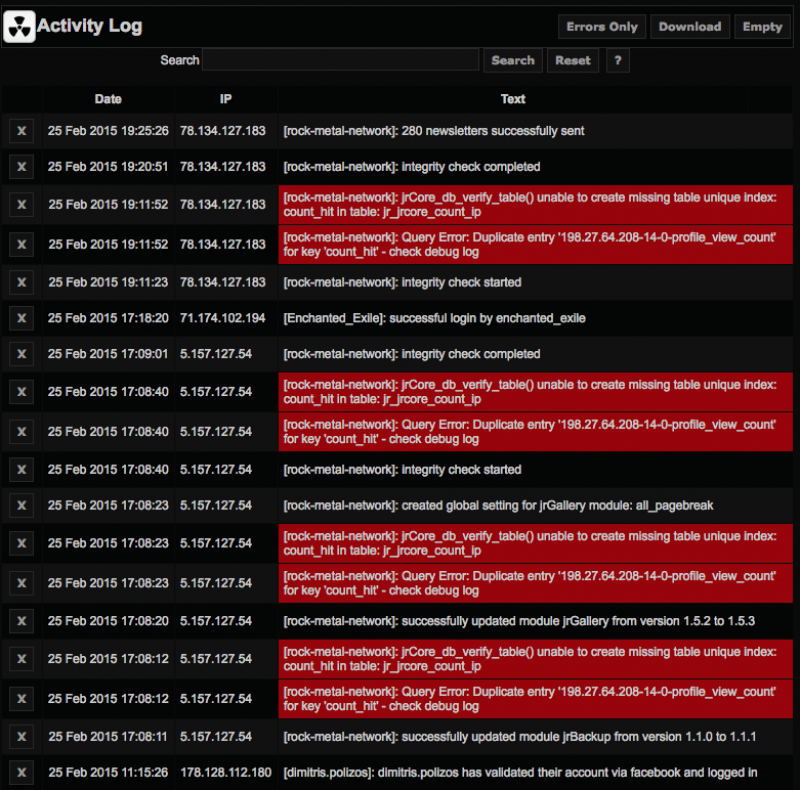
Task: Click the Date column header
Action: coord(108,99)
